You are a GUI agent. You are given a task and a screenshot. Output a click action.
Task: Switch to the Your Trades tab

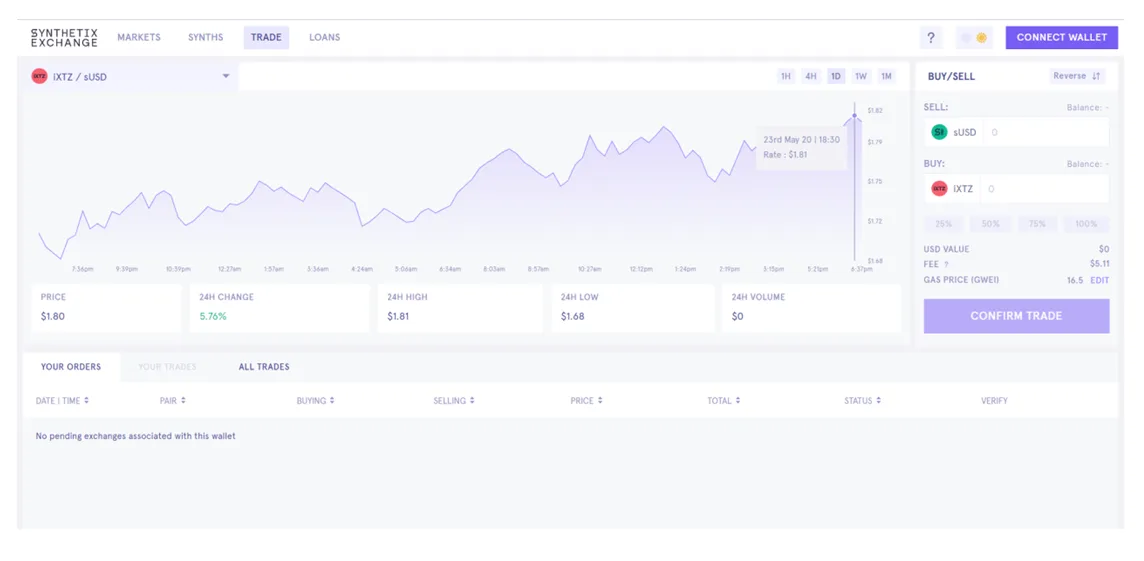[167, 367]
